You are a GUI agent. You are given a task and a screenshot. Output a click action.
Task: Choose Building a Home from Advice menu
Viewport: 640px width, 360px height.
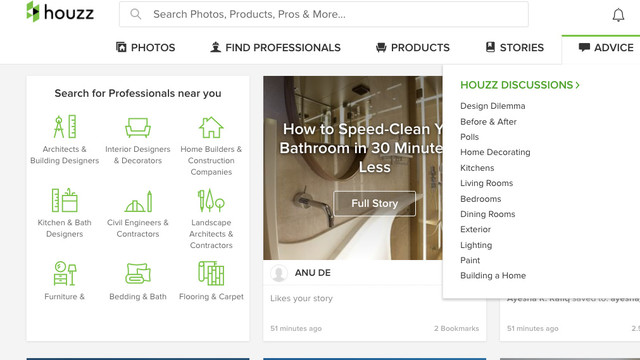(493, 276)
